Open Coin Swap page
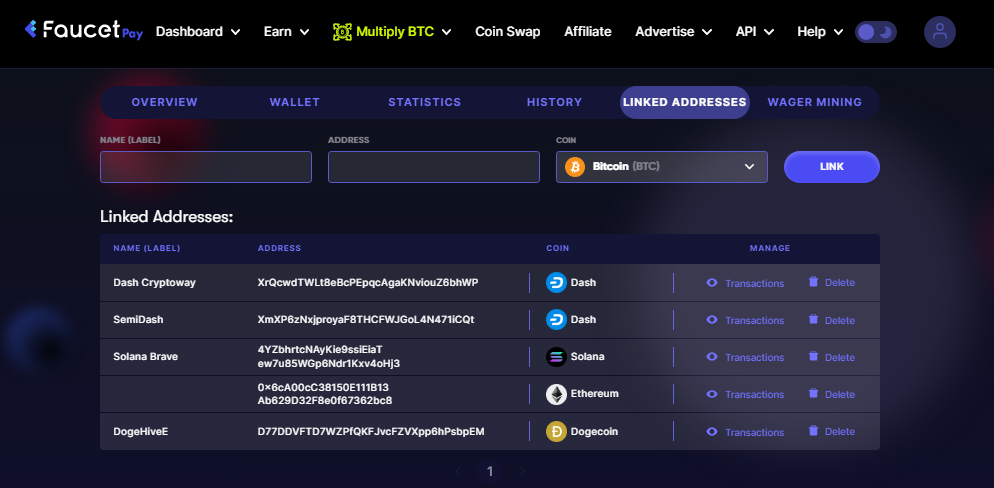Image resolution: width=994 pixels, height=488 pixels. point(508,32)
